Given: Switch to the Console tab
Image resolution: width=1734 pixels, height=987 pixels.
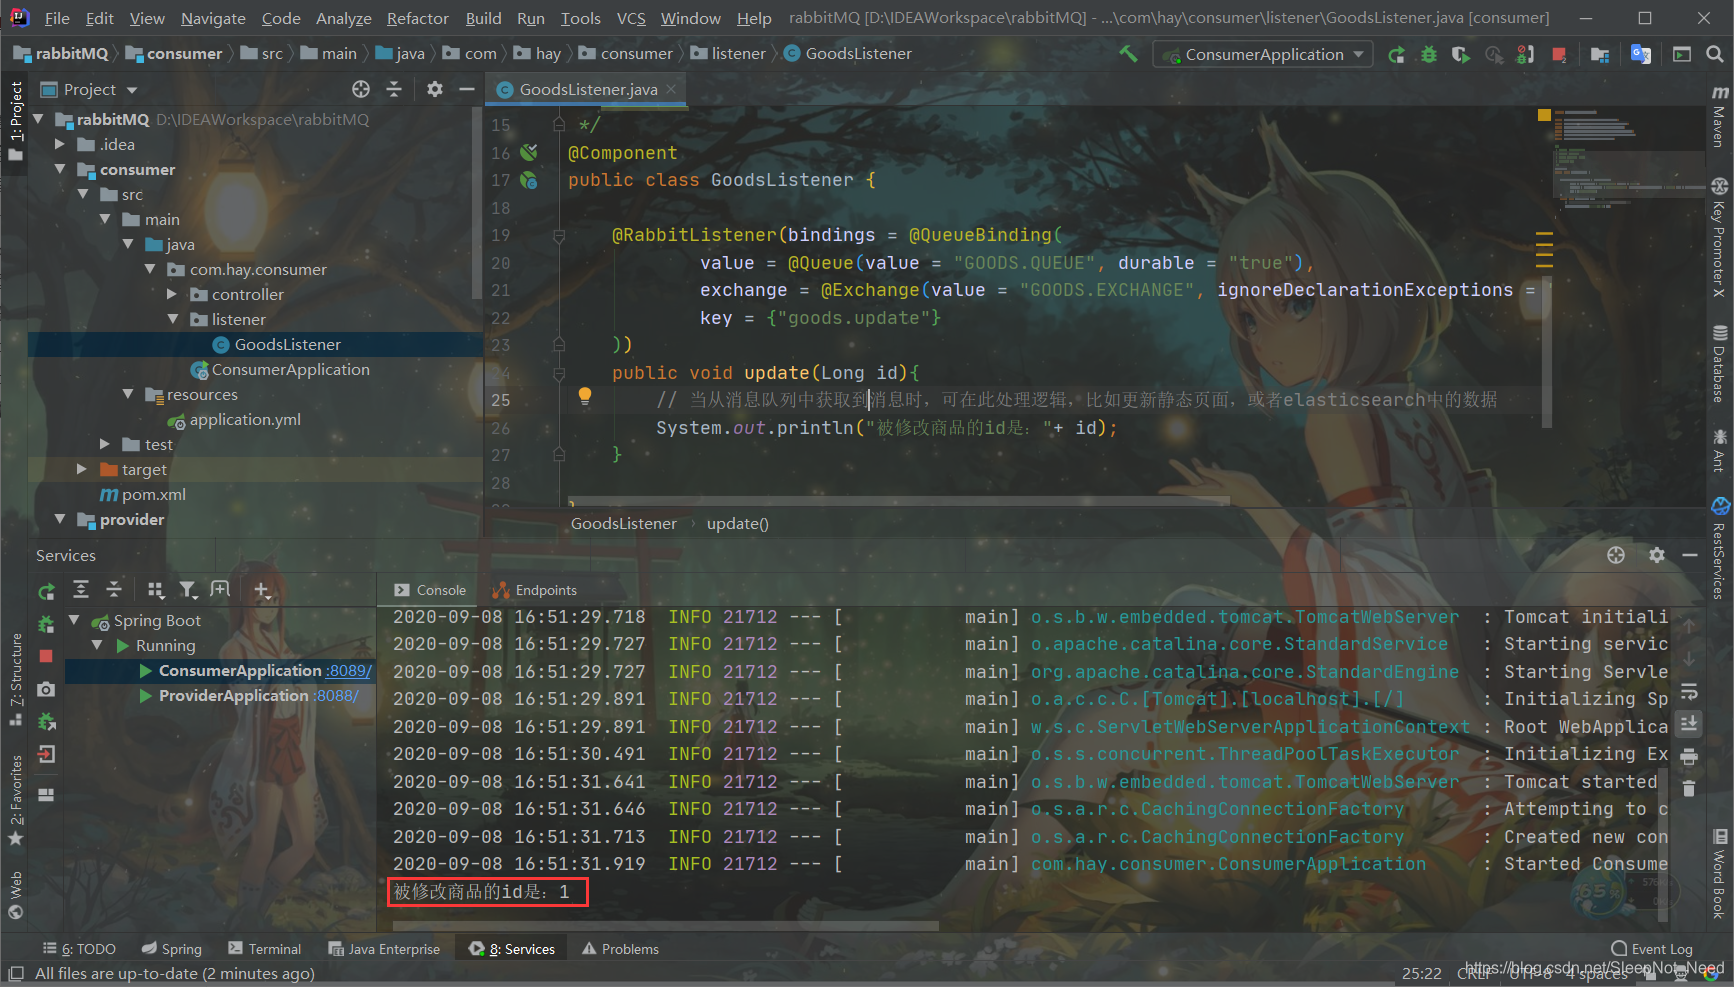Looking at the screenshot, I should tap(430, 590).
